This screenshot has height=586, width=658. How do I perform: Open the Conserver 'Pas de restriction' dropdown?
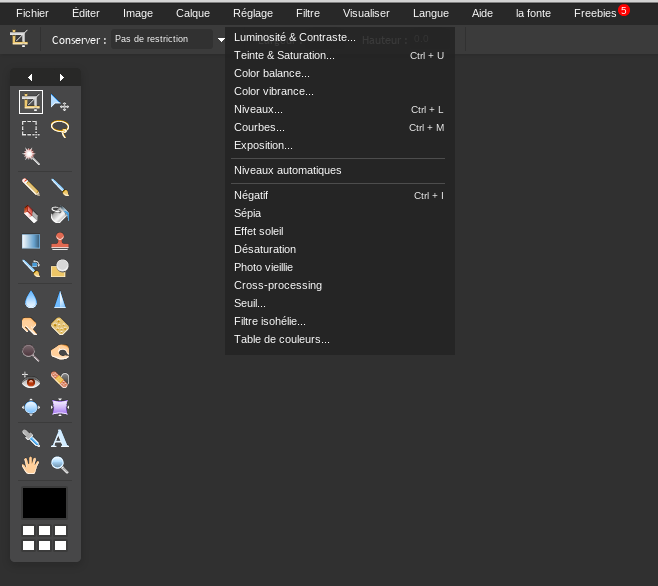tap(169, 39)
